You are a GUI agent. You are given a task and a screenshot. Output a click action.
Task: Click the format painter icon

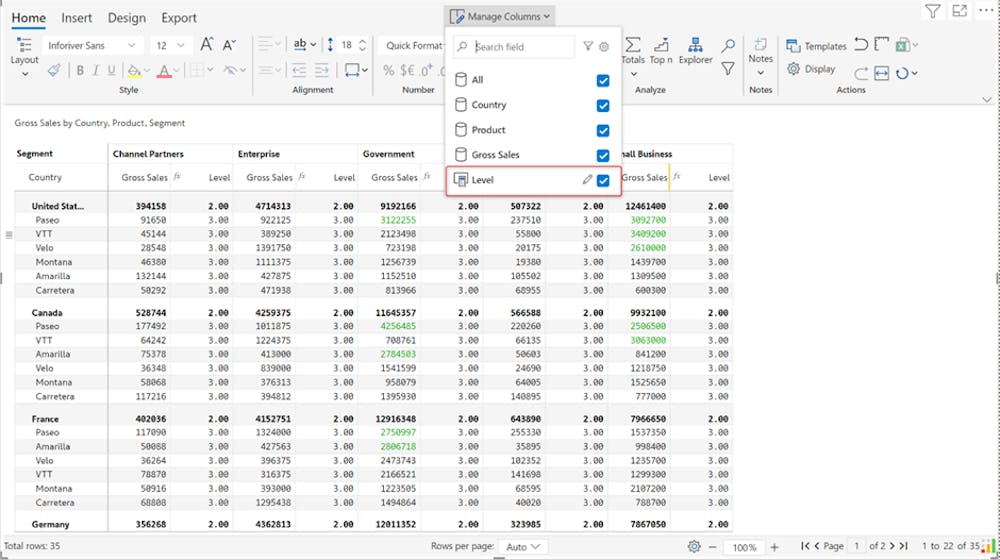[x=54, y=71]
